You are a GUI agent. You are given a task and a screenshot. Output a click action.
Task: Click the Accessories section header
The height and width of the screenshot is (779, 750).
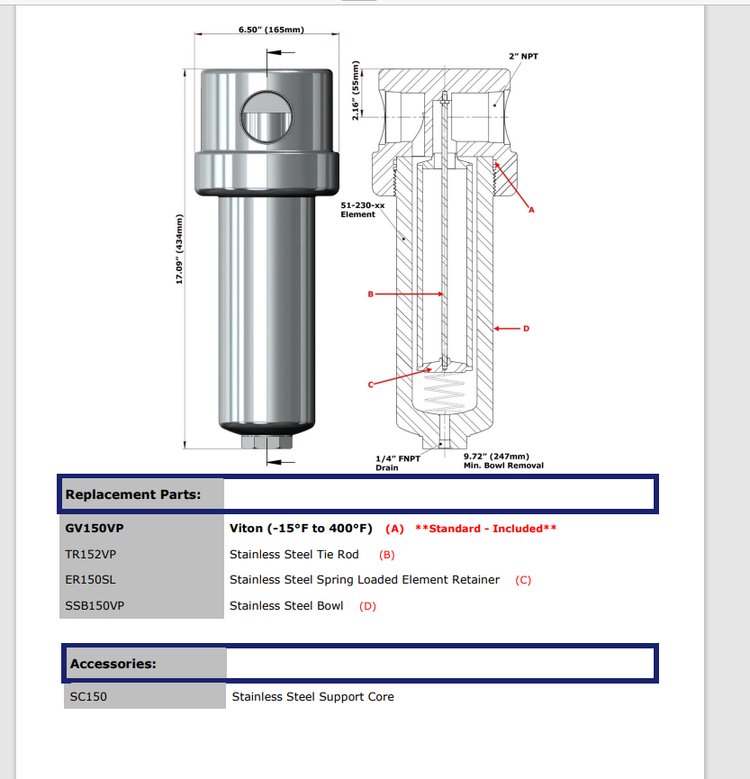point(114,664)
